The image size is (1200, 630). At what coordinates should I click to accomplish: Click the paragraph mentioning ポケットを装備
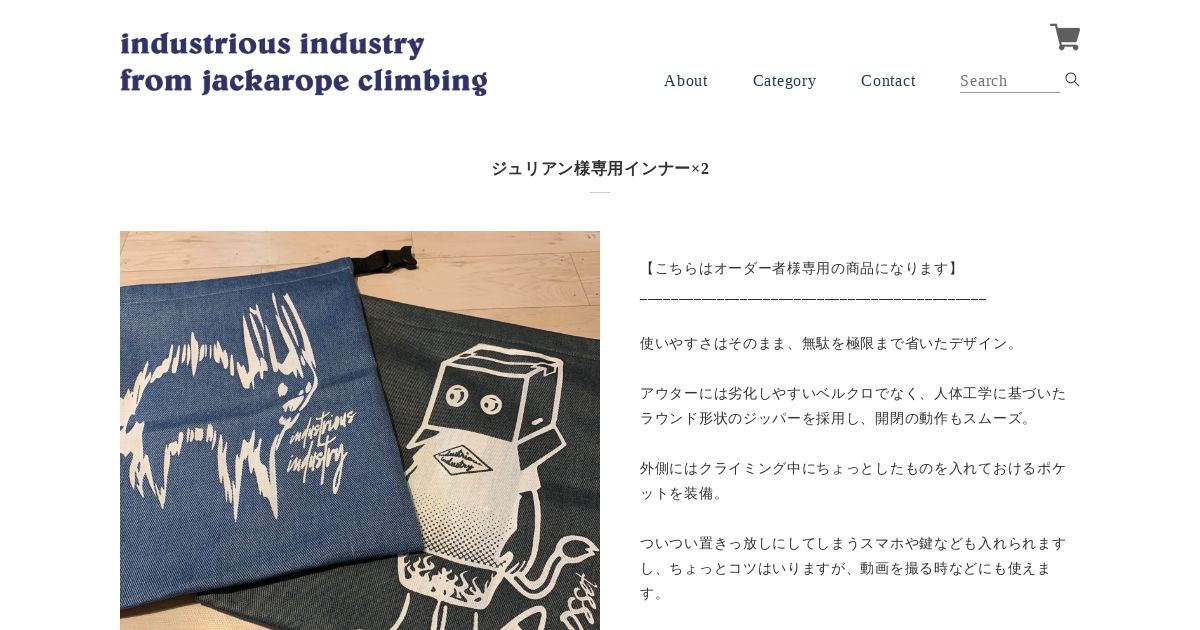coord(853,481)
